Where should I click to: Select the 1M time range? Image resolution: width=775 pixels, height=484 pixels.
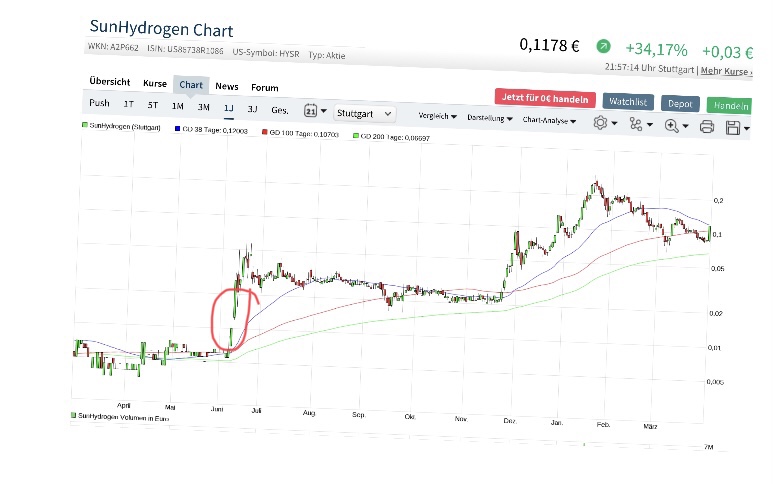(x=177, y=106)
